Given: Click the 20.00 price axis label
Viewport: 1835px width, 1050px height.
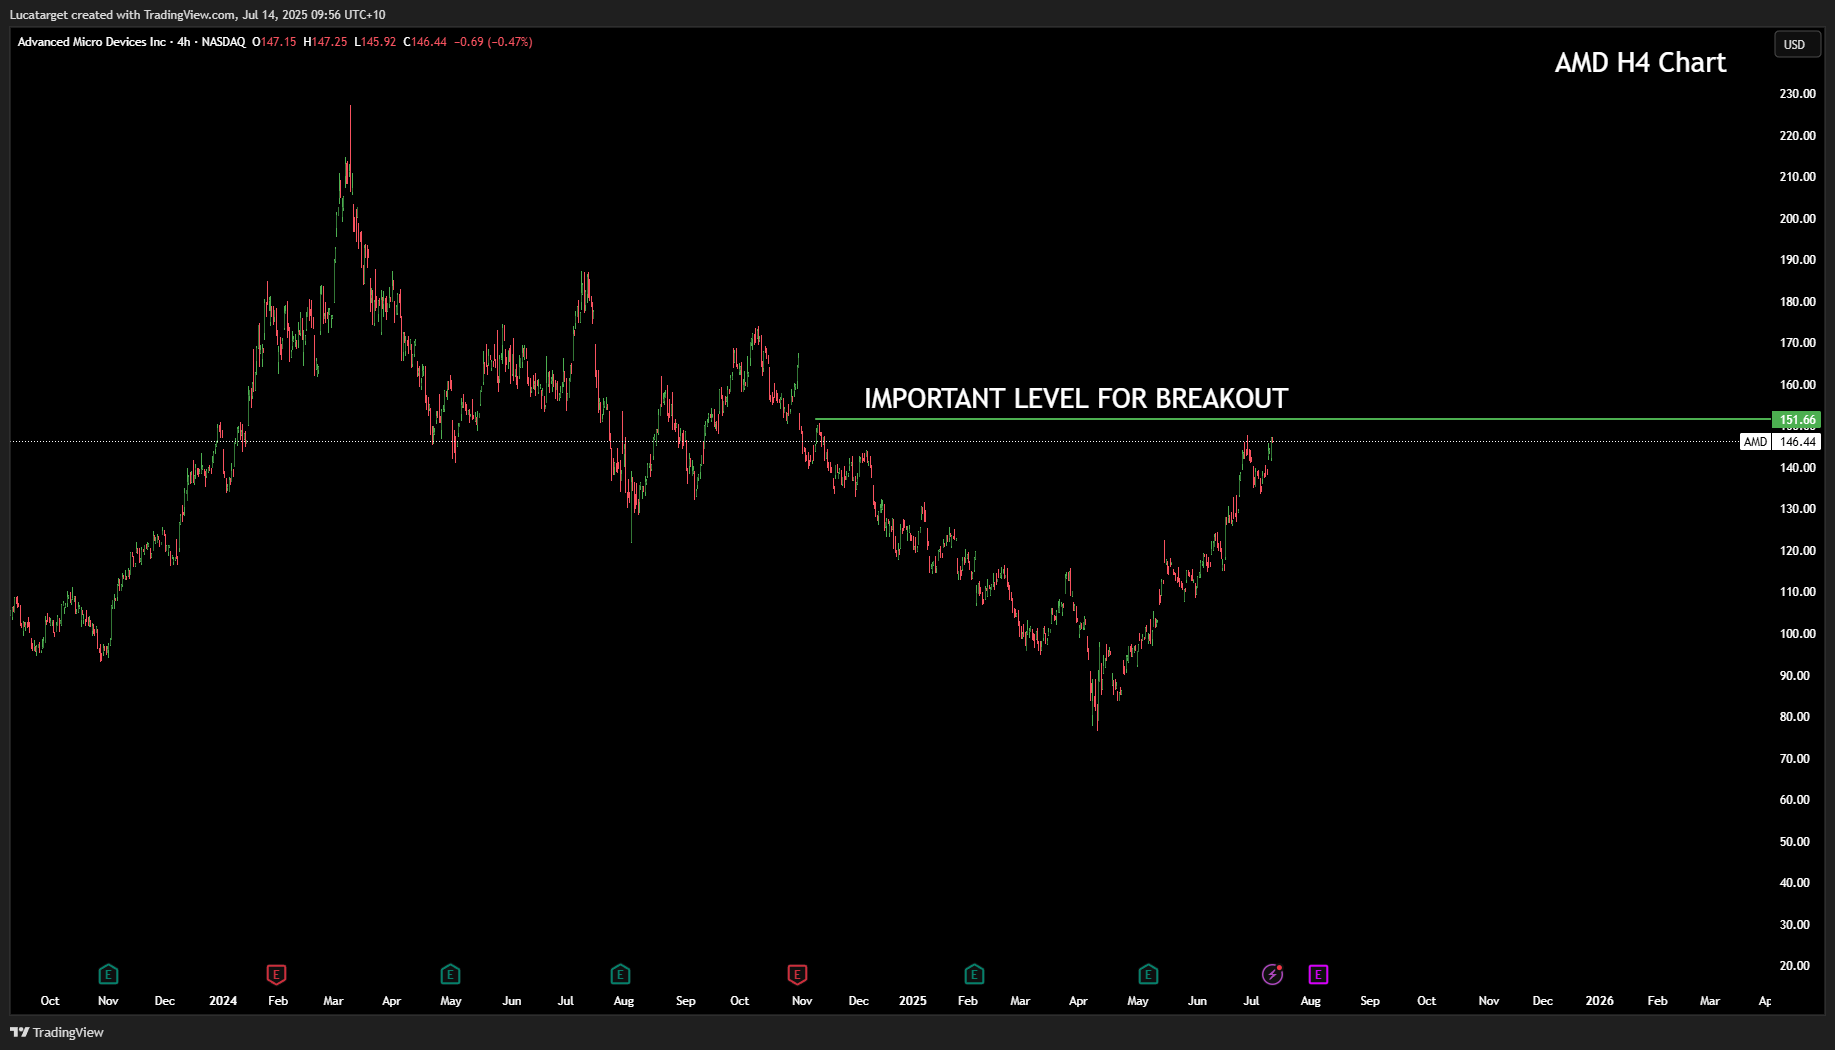Looking at the screenshot, I should click(x=1795, y=966).
